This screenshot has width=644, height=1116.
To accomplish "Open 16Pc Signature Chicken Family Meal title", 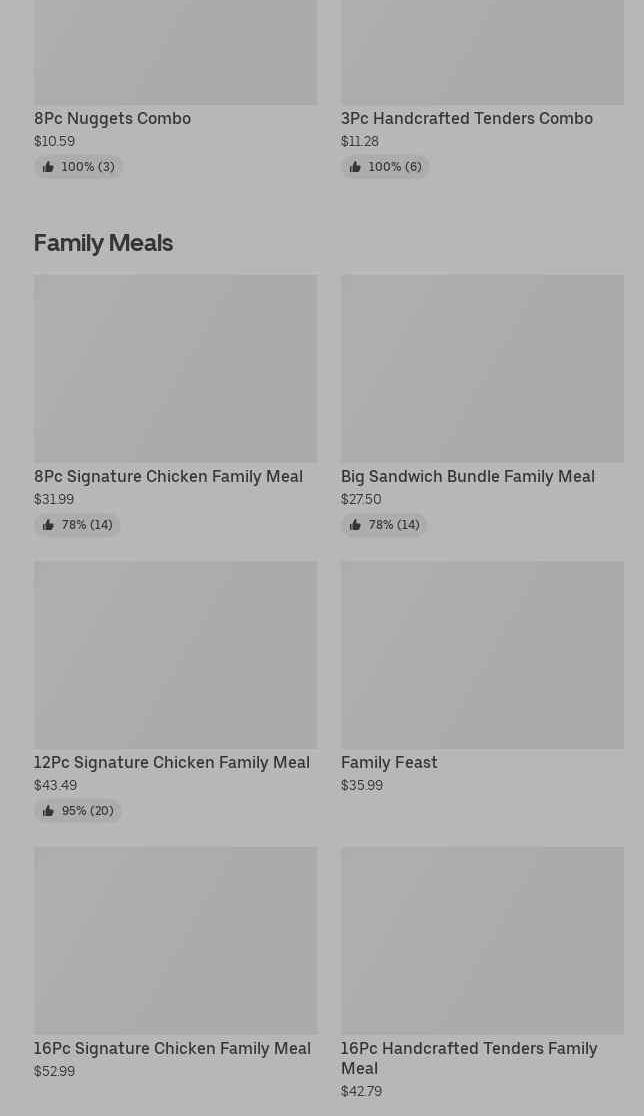I will (172, 1048).
